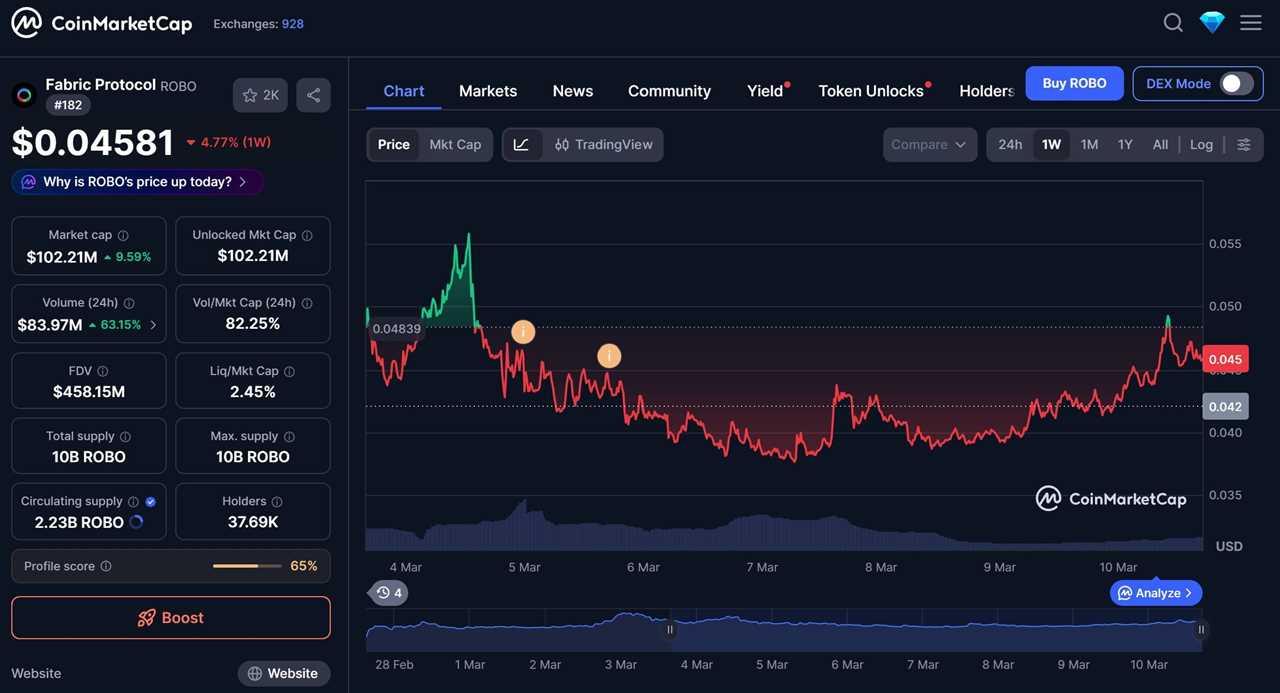Image resolution: width=1280 pixels, height=693 pixels.
Task: Open the Community tab
Action: click(669, 91)
